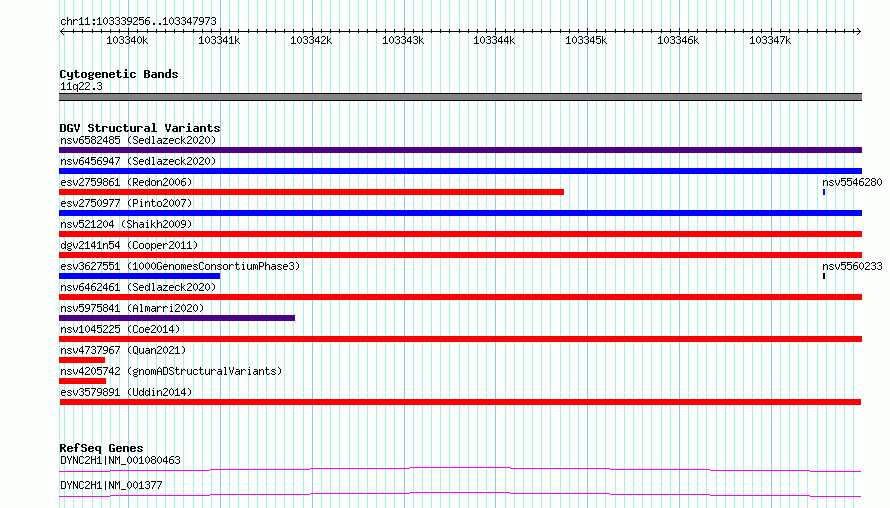Image resolution: width=890 pixels, height=508 pixels.
Task: Open esv3627551 (1000GenomesConsortiumPhase3) label
Action: coord(180,266)
